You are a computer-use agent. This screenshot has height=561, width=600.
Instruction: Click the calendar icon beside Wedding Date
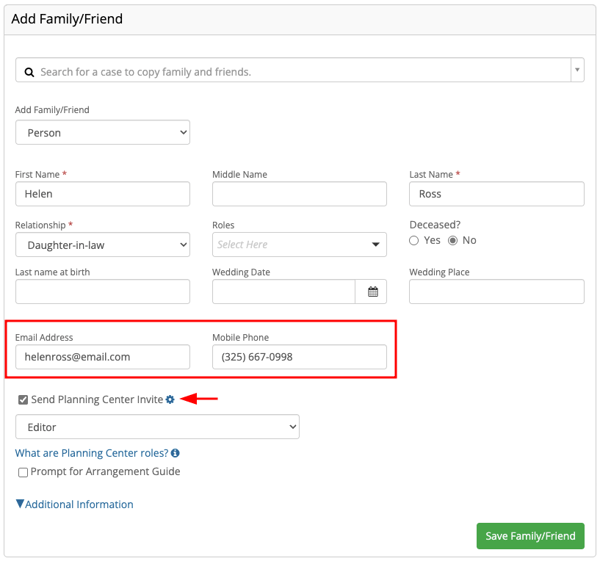coord(372,292)
